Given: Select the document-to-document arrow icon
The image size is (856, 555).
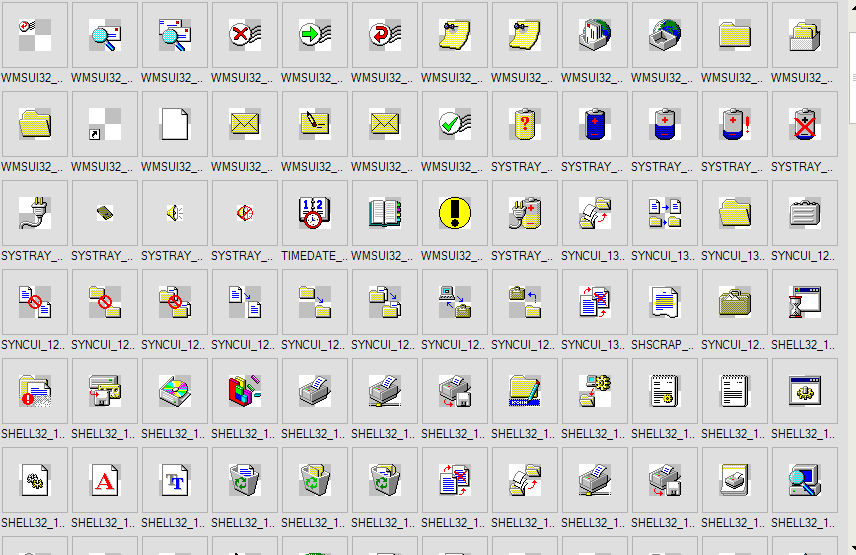Looking at the screenshot, I should (245, 302).
